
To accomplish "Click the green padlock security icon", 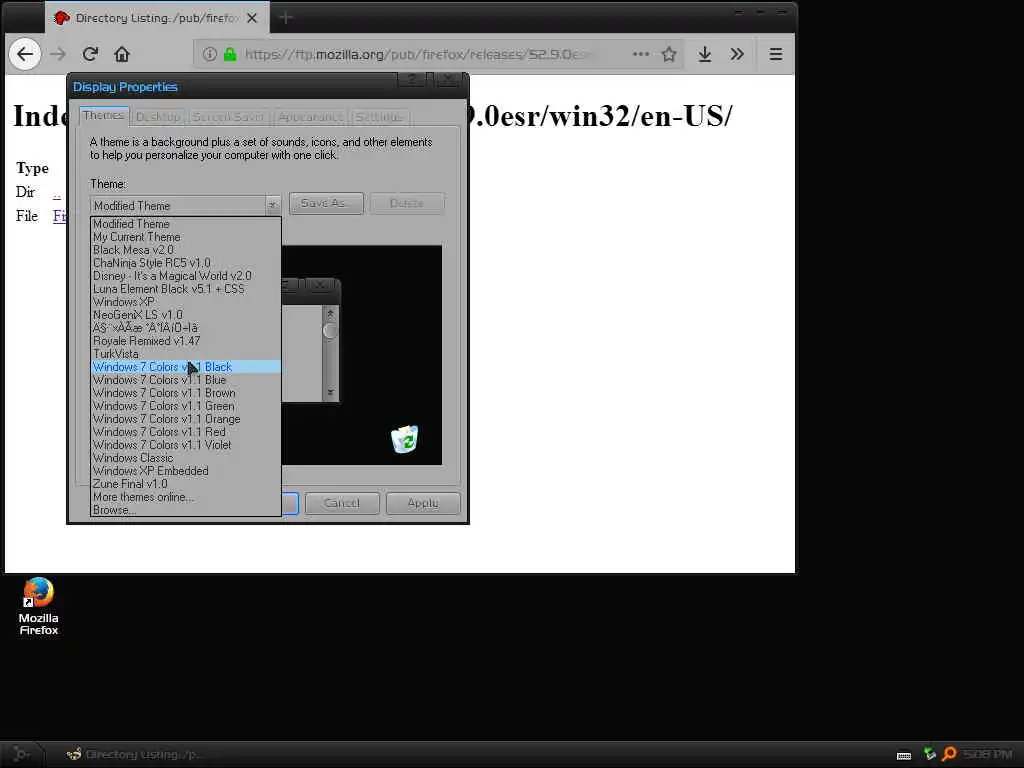I will coord(230,54).
